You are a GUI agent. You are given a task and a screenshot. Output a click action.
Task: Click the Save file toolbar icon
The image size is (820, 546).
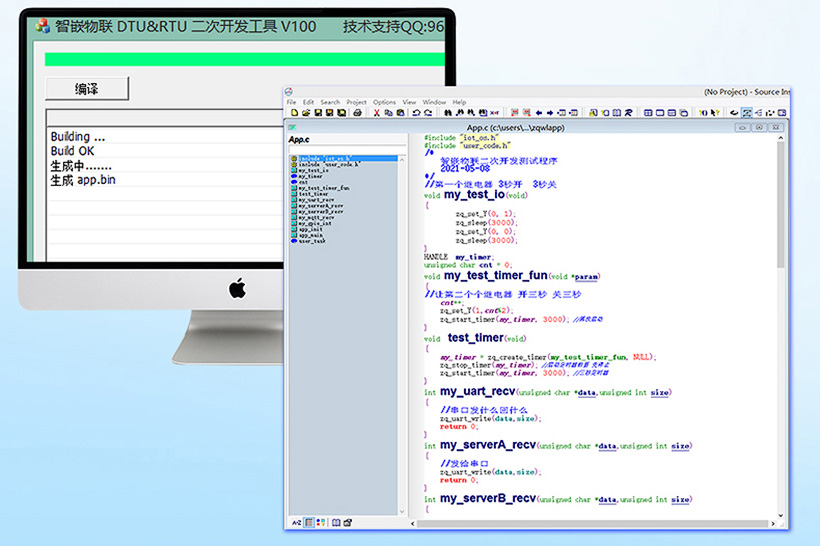(318, 113)
